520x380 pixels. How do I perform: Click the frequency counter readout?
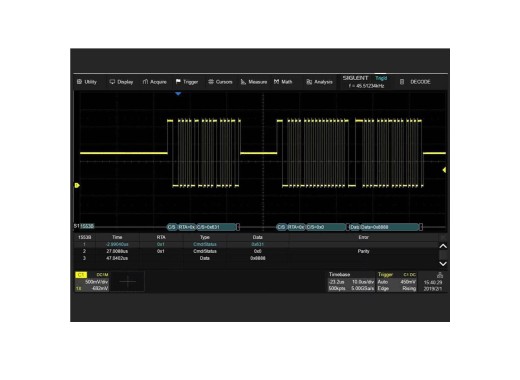tap(366, 86)
